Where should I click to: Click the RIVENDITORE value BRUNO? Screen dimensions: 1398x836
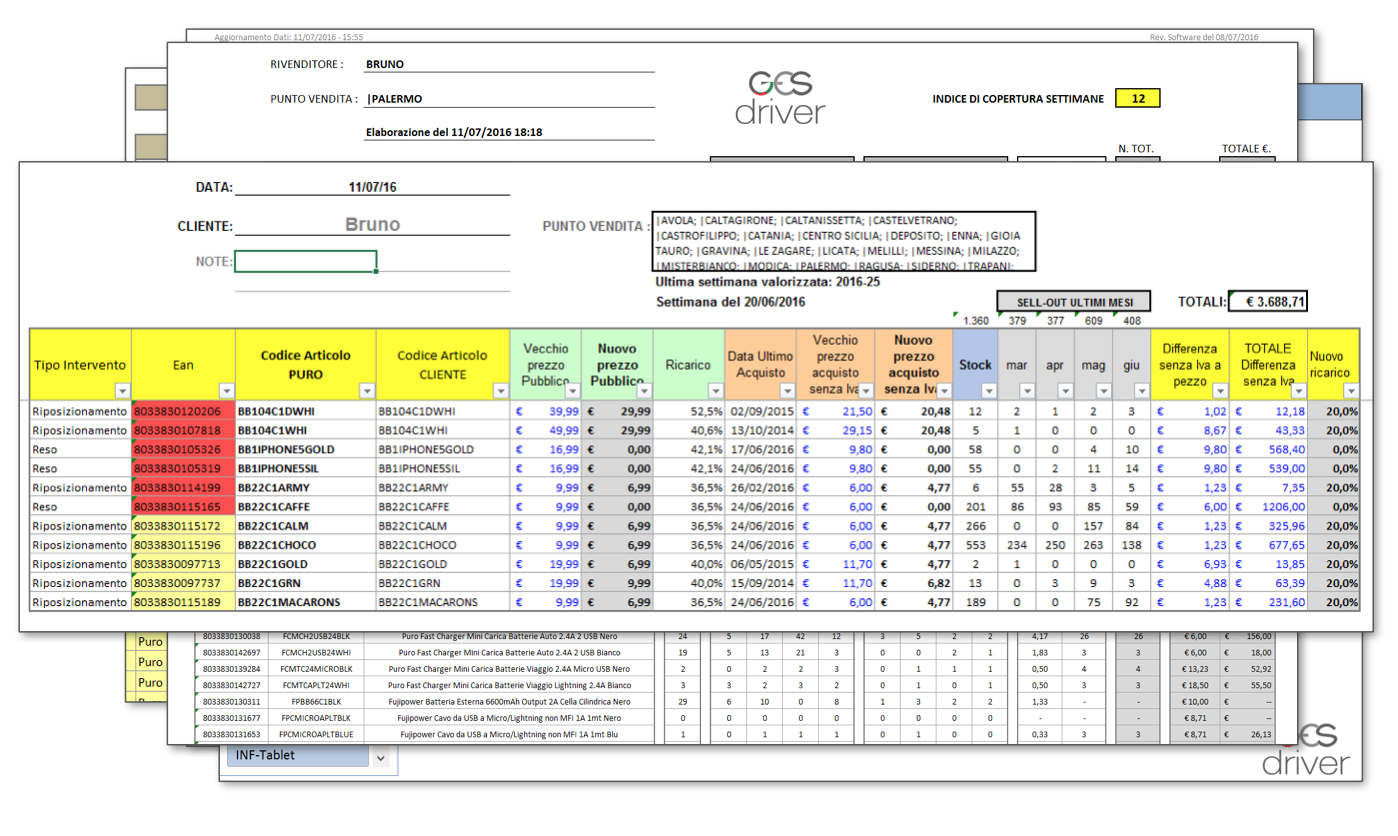click(385, 64)
